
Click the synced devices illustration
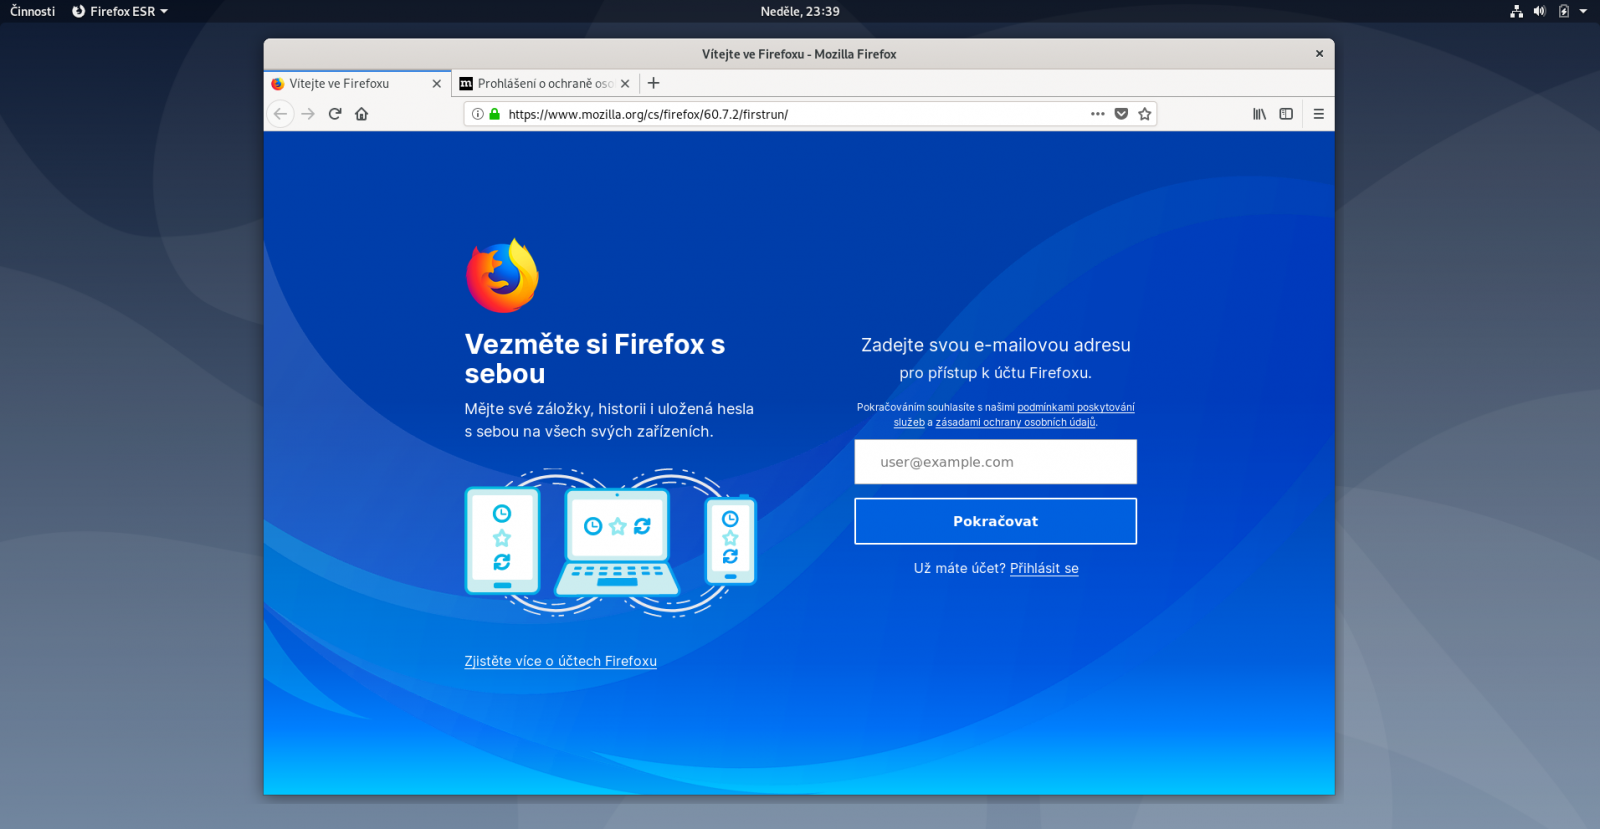611,541
